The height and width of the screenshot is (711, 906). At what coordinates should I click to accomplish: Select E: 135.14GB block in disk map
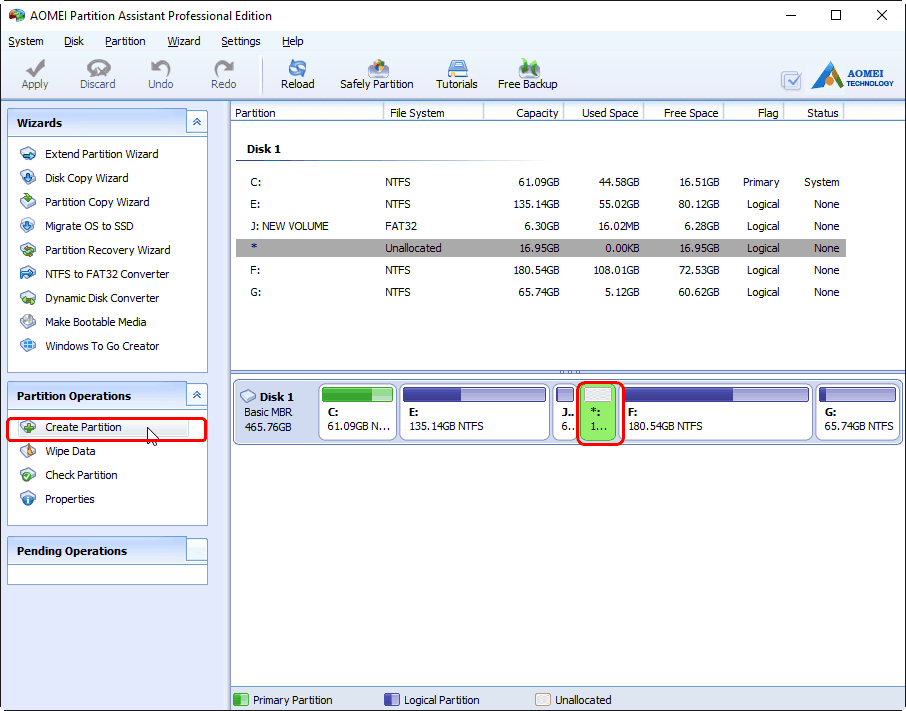pos(474,412)
